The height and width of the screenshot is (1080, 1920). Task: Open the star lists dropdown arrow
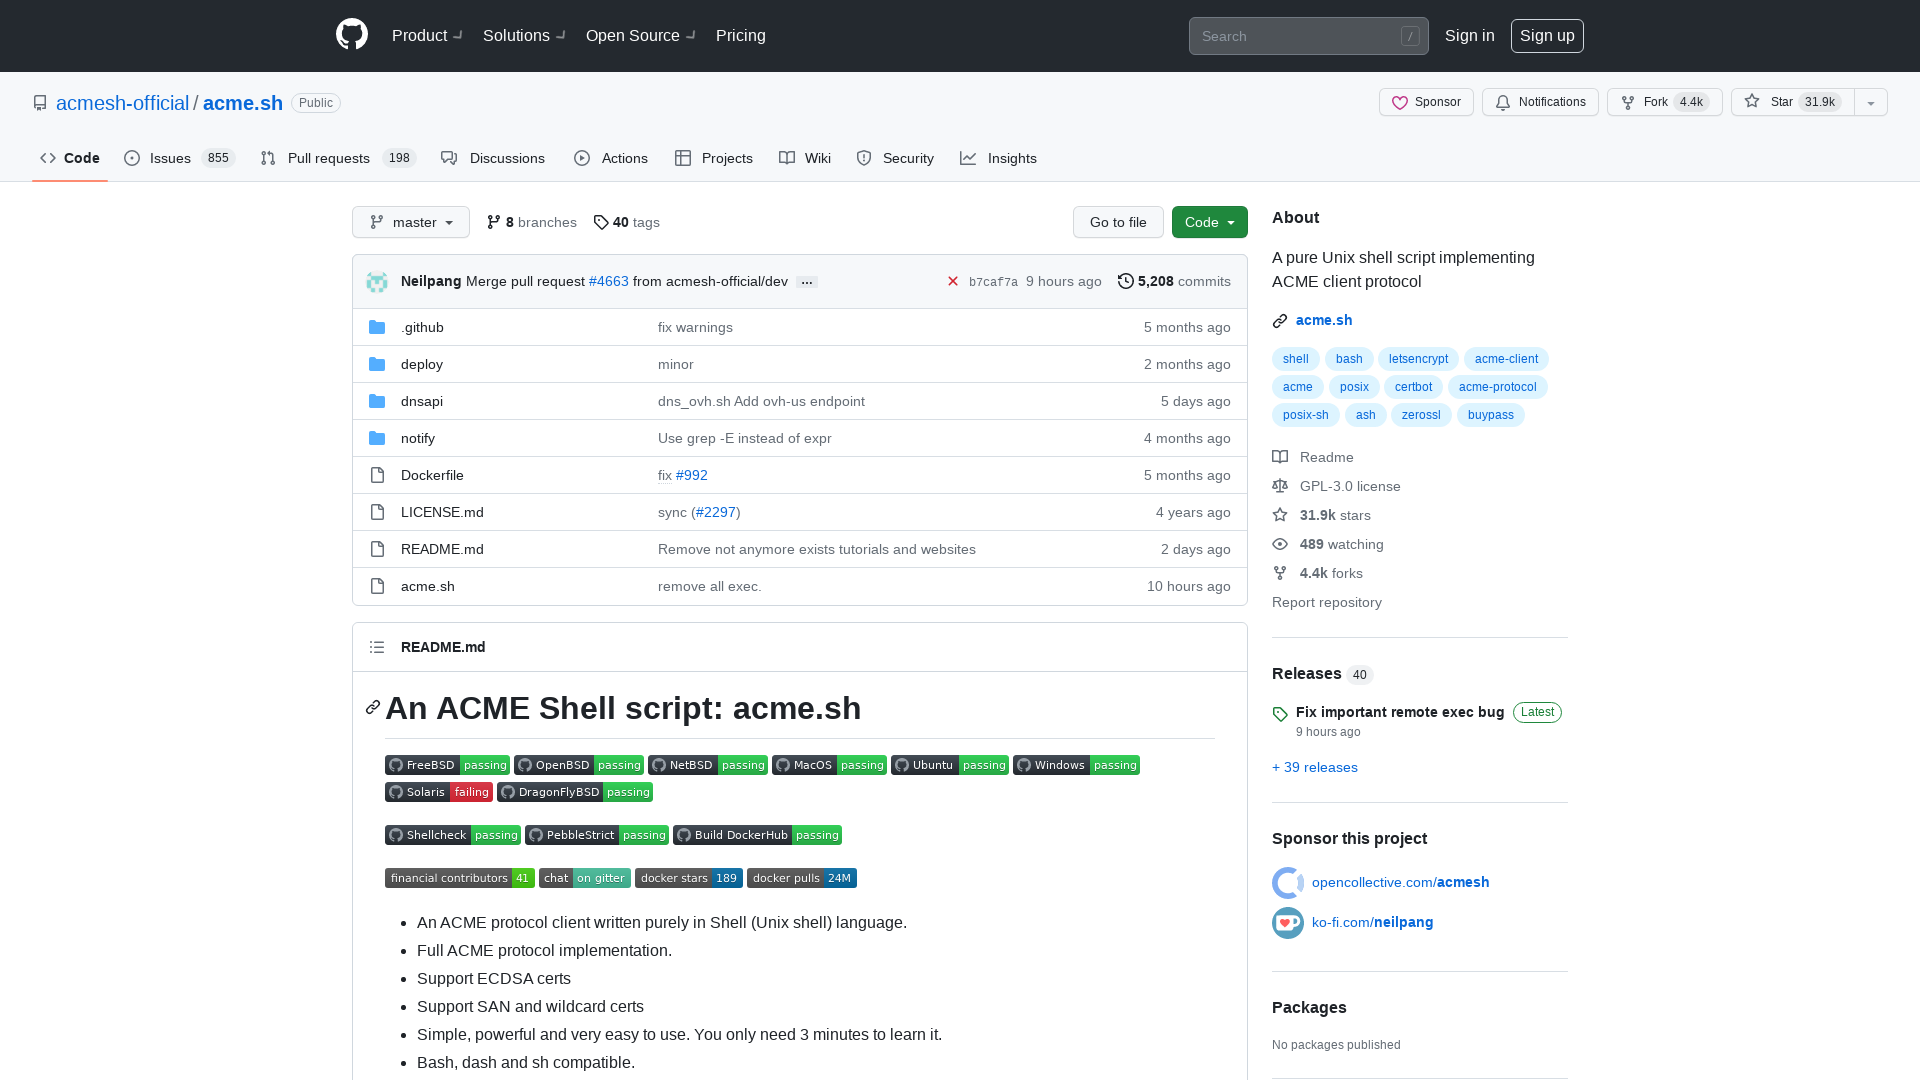click(x=1871, y=102)
